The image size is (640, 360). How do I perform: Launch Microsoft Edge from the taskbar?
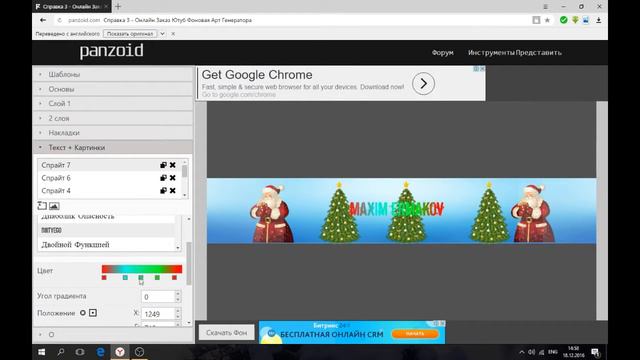(x=100, y=352)
